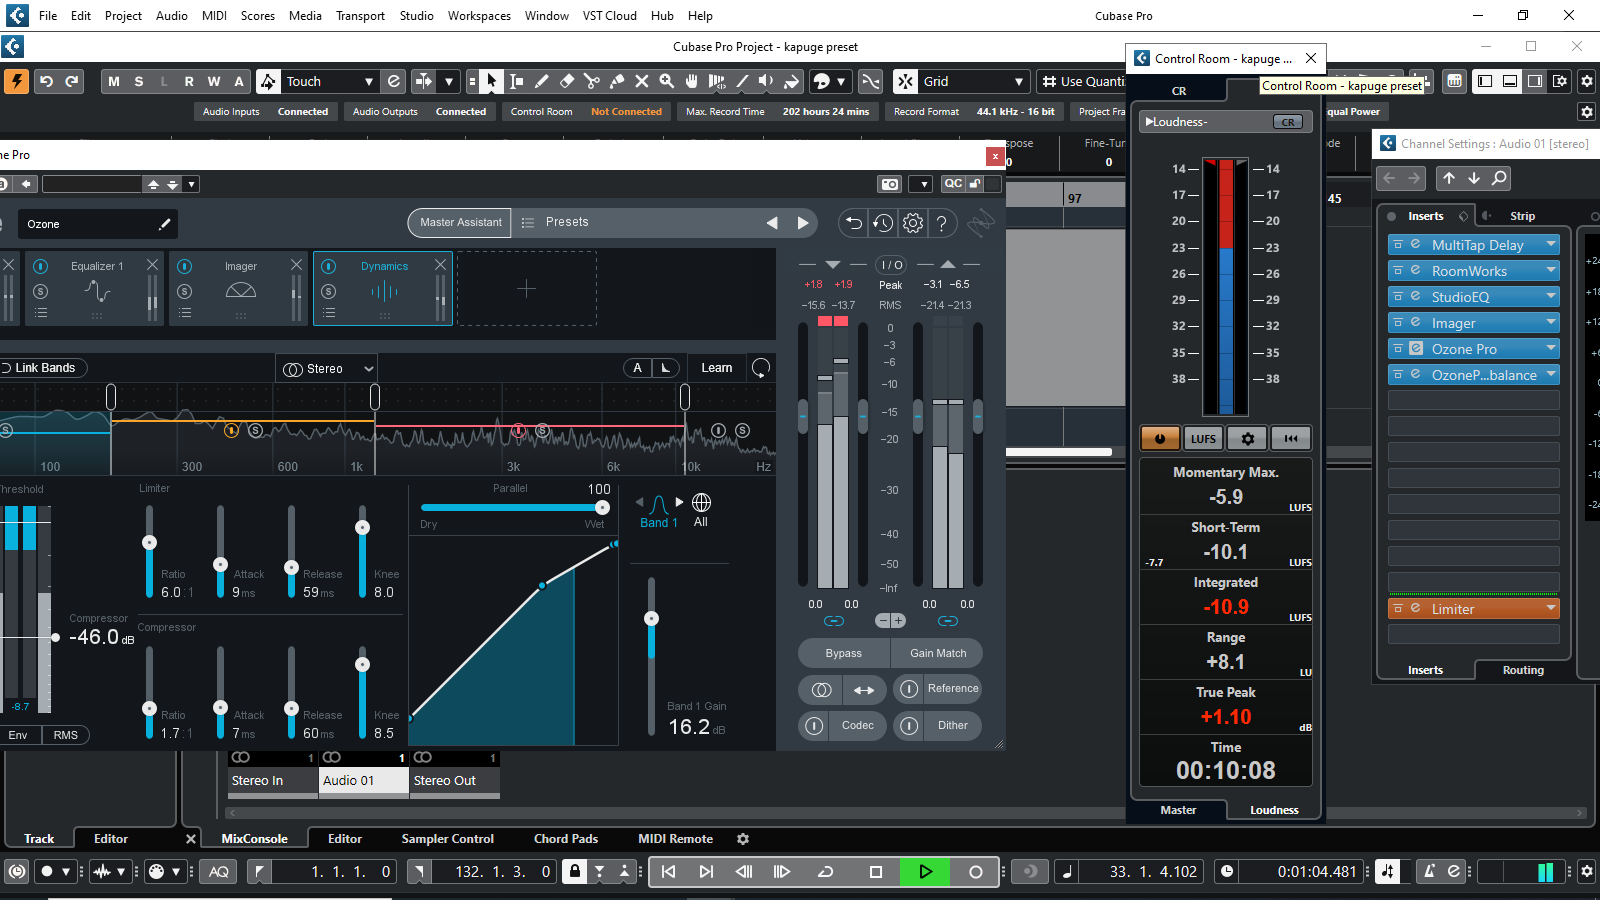Expand the MultiTap Delay insert menu
Image resolution: width=1600 pixels, height=900 pixels.
pos(1551,244)
